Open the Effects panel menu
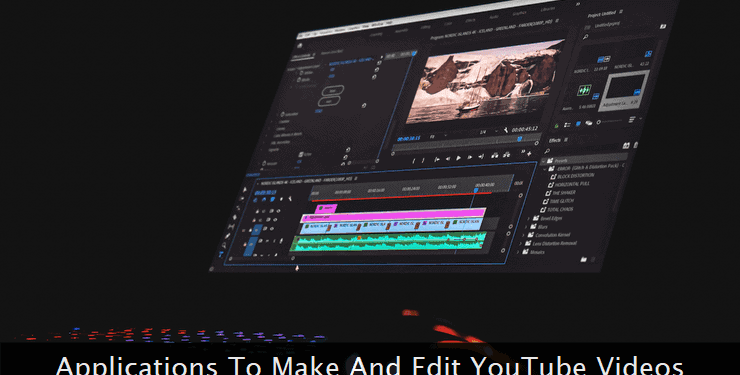Screen dimensions: 740x375 (x=566, y=140)
